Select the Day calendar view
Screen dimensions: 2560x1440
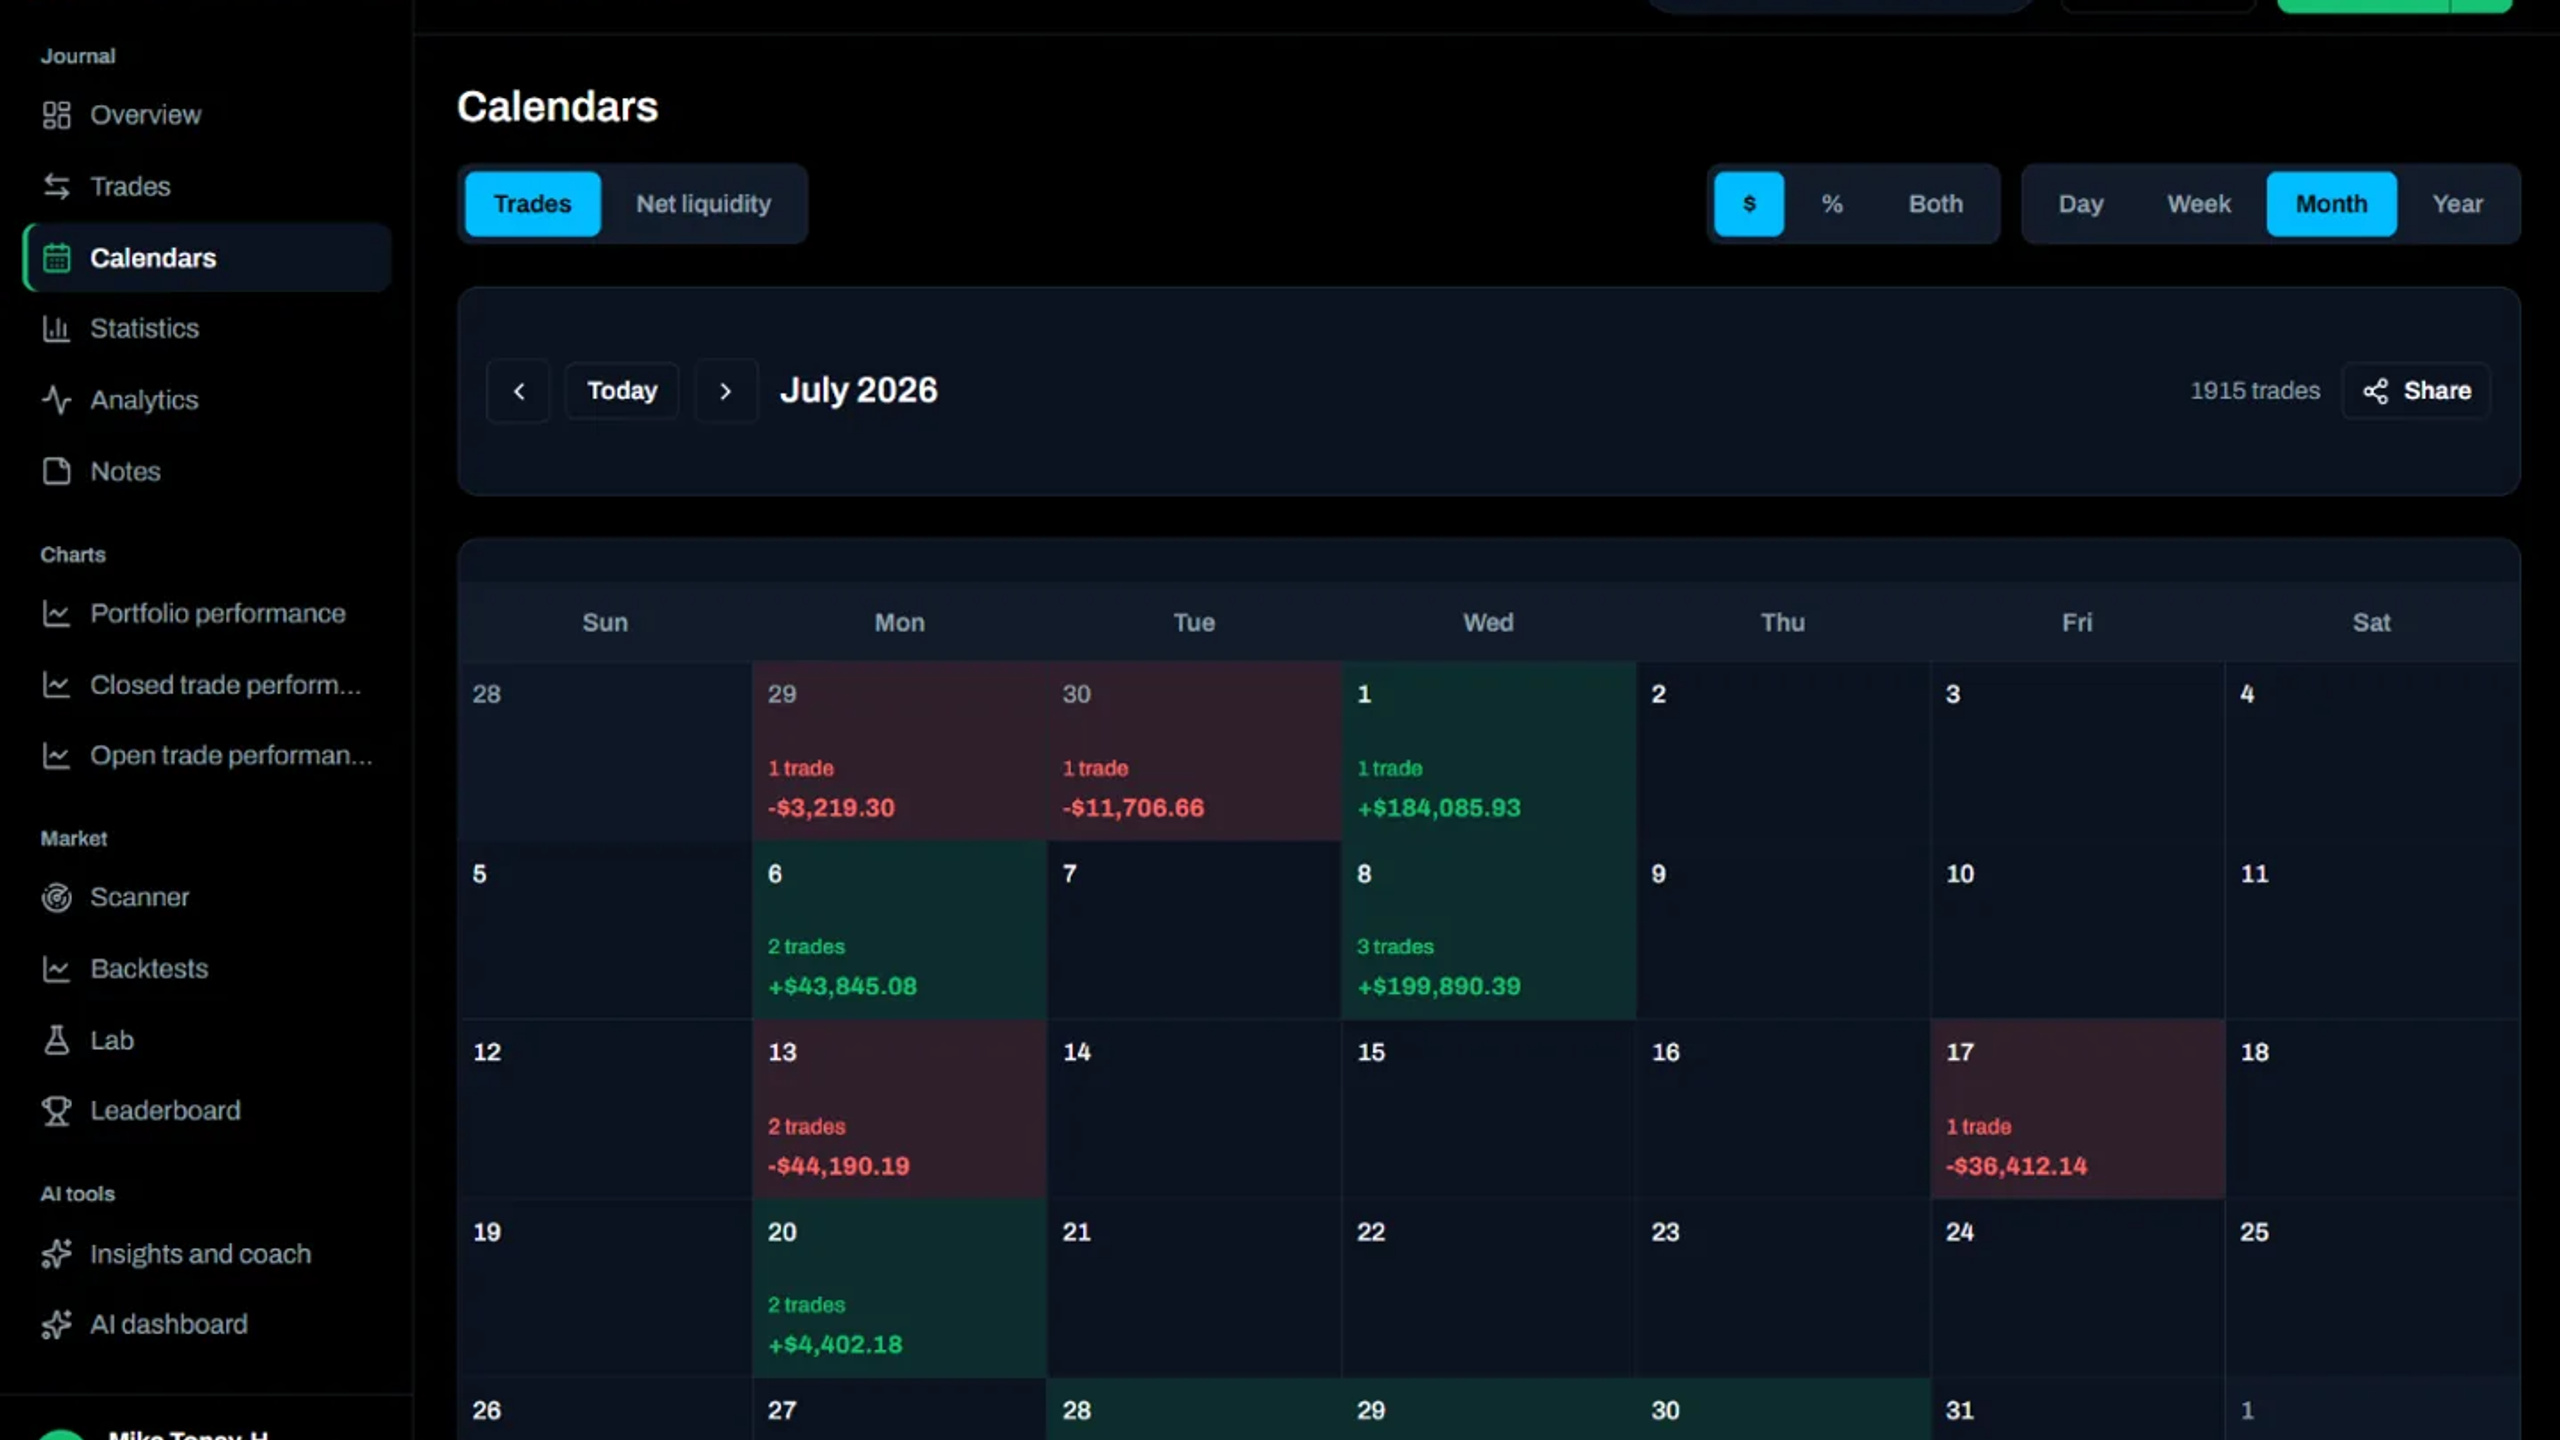click(x=2080, y=204)
